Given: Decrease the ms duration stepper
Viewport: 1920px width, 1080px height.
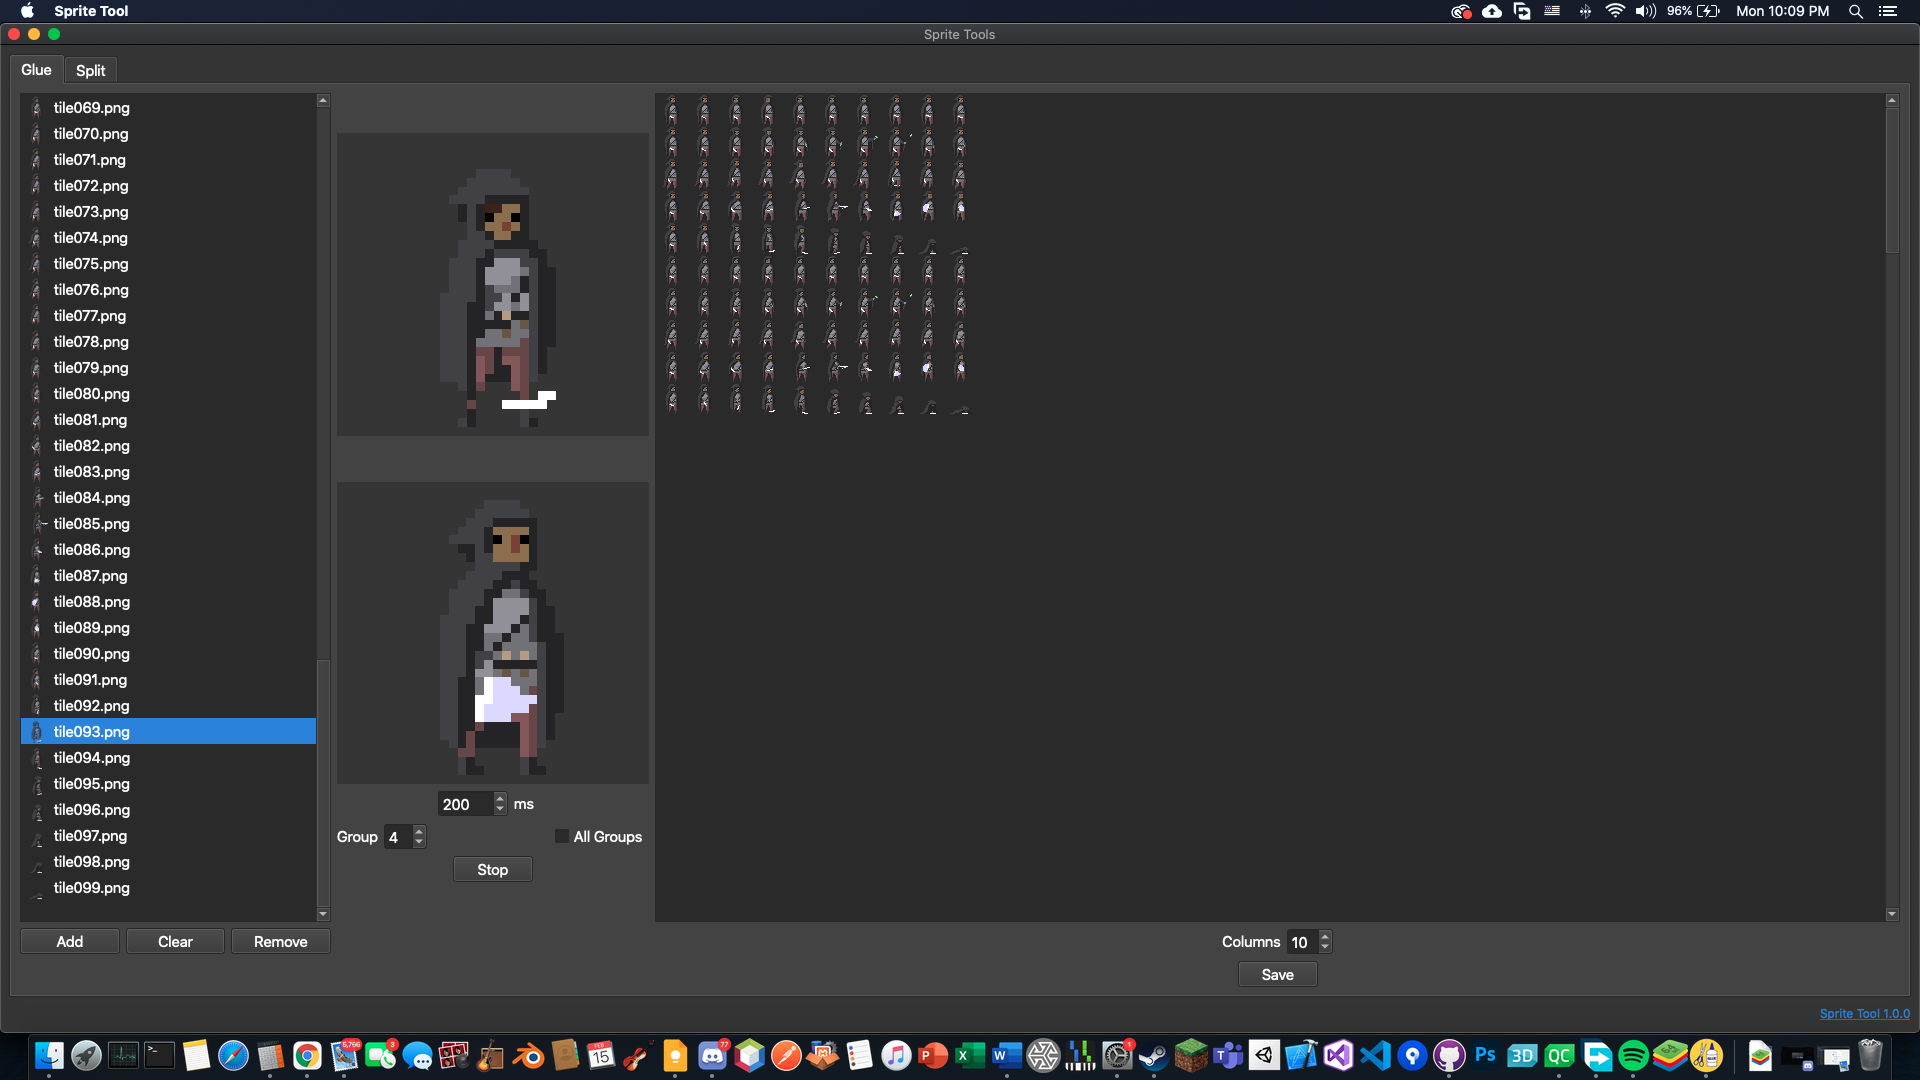Looking at the screenshot, I should (x=500, y=810).
